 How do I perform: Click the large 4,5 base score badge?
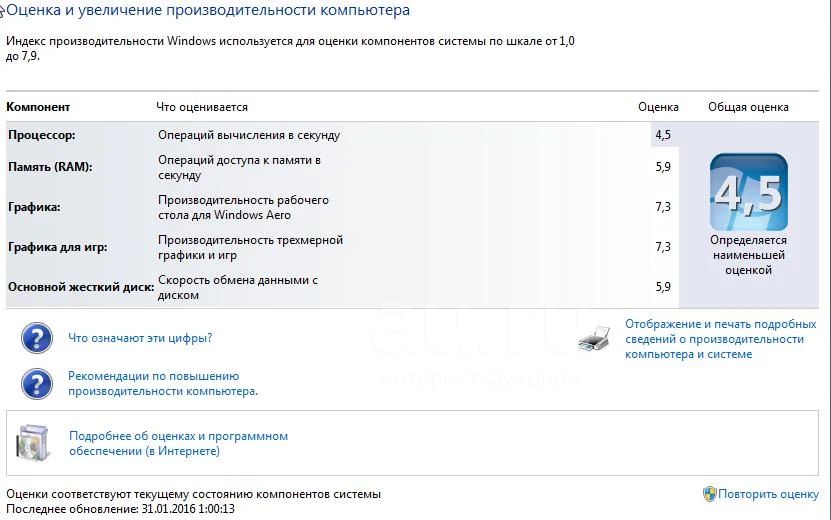click(748, 192)
